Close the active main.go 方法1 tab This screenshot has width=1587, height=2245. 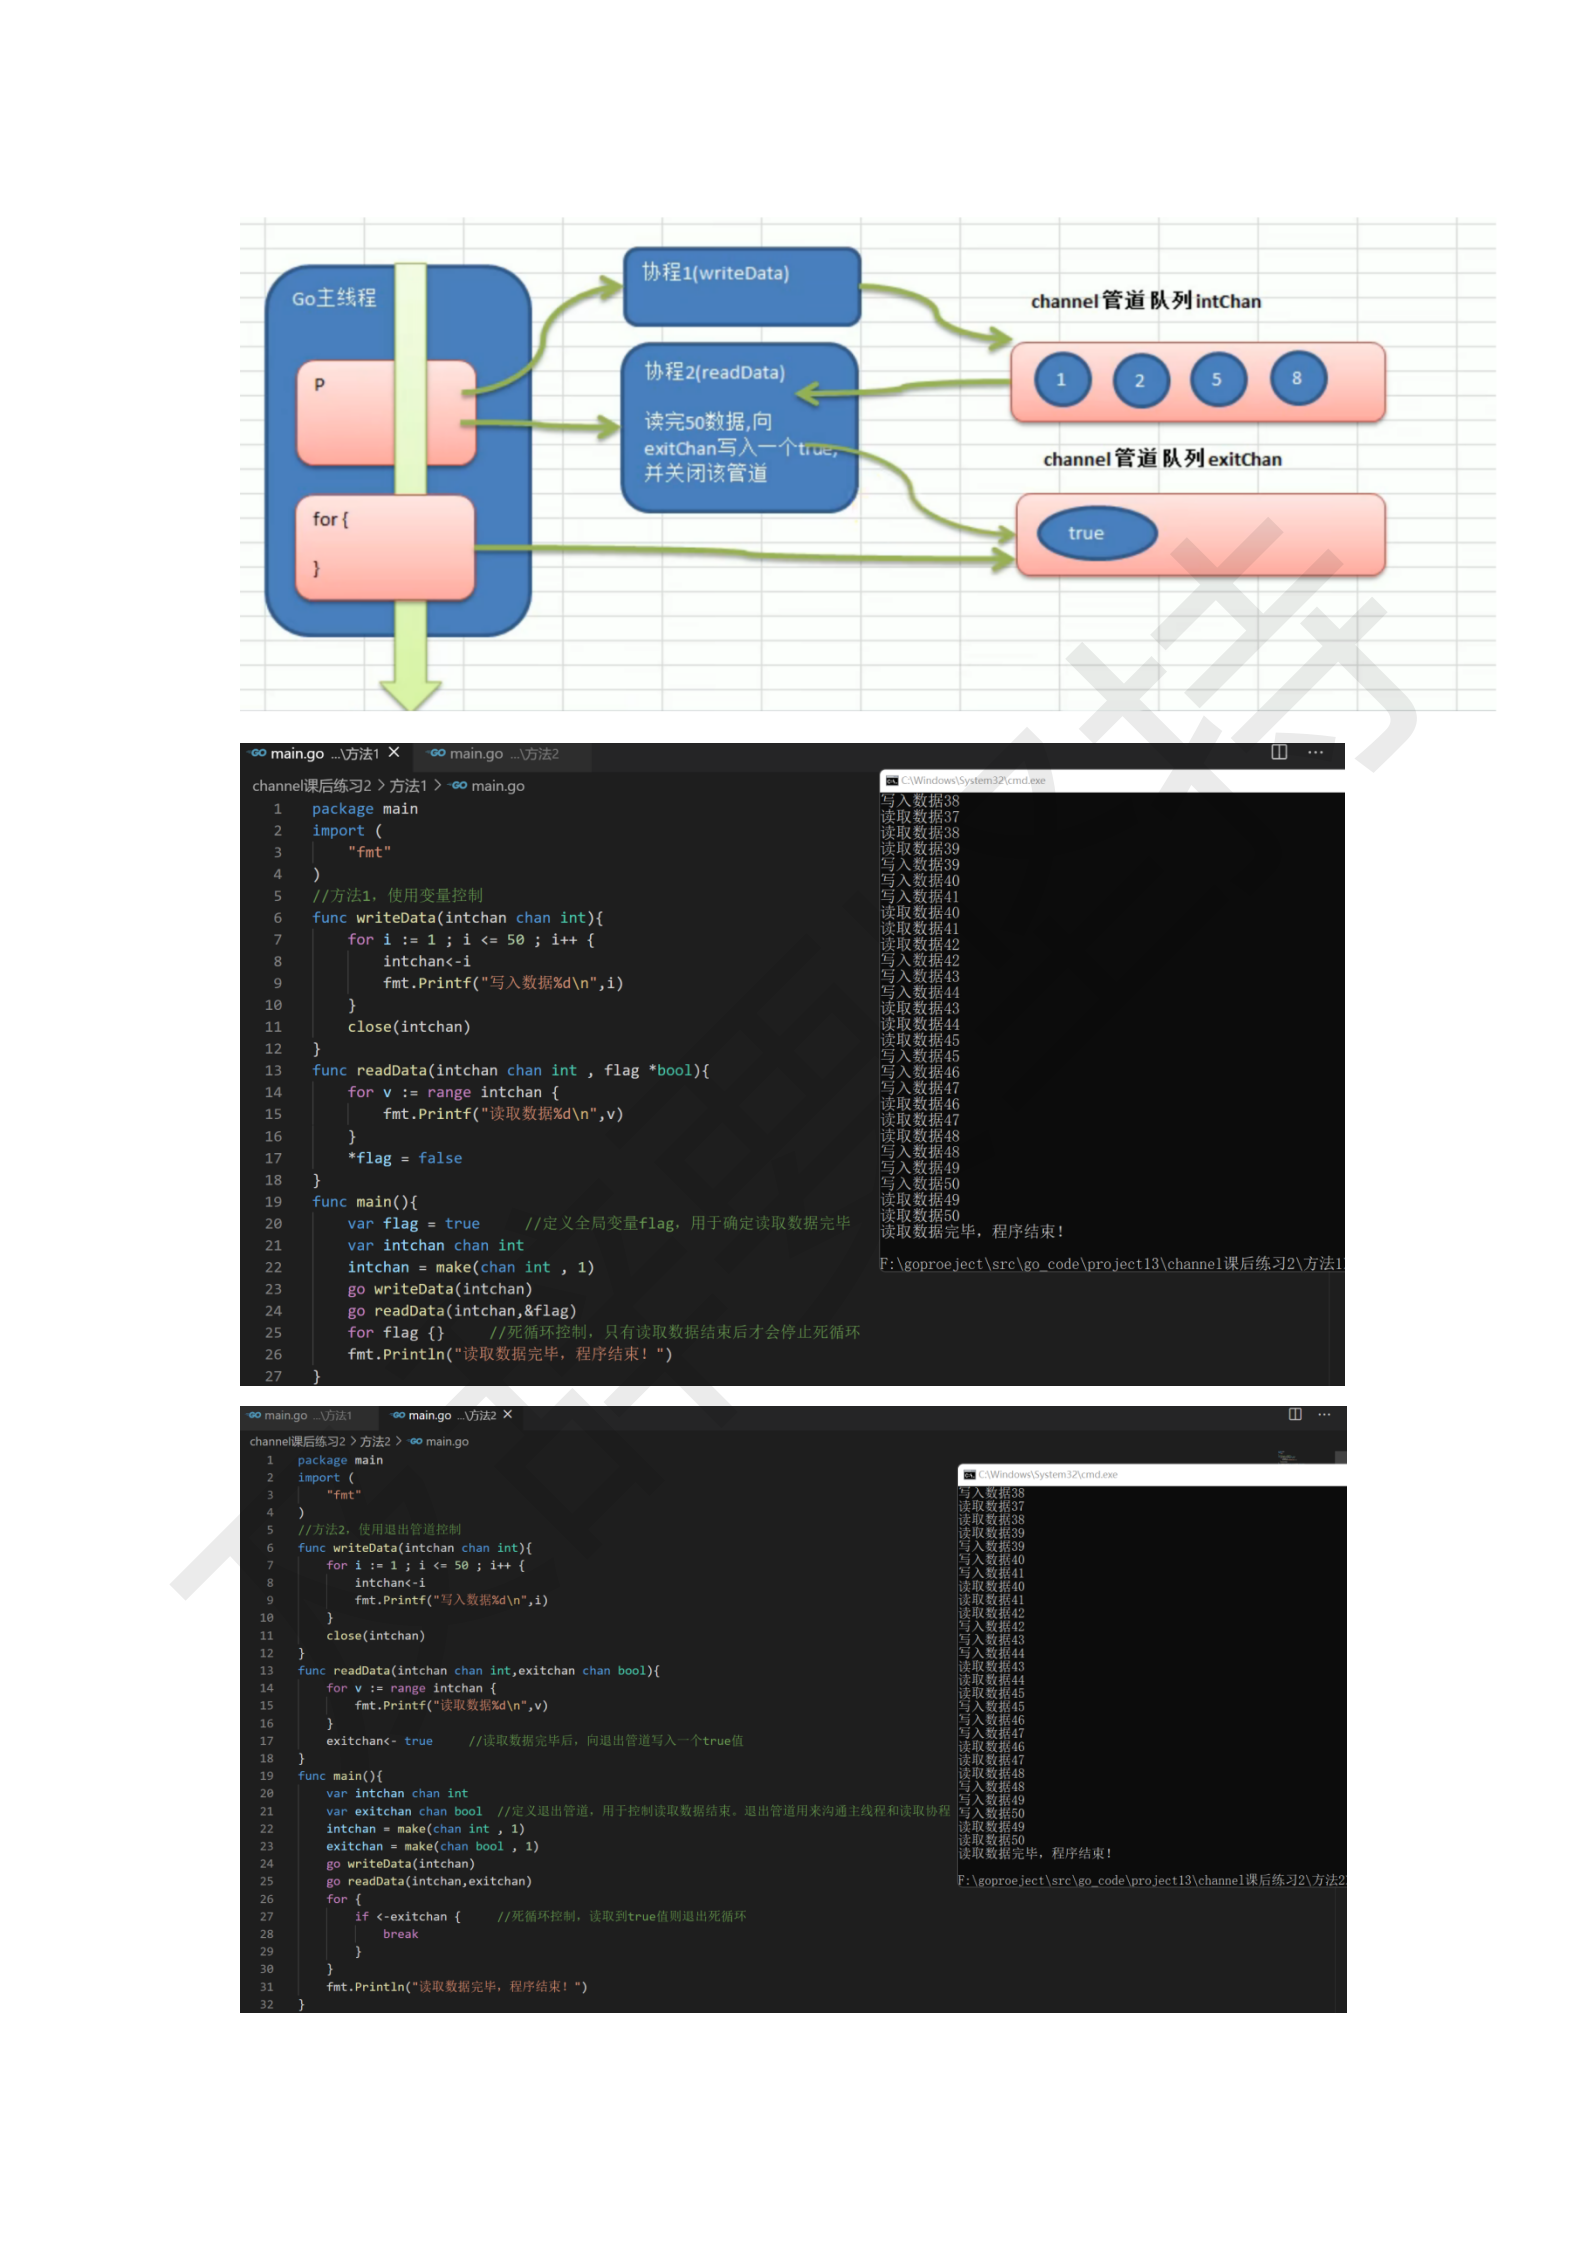pyautogui.click(x=394, y=752)
